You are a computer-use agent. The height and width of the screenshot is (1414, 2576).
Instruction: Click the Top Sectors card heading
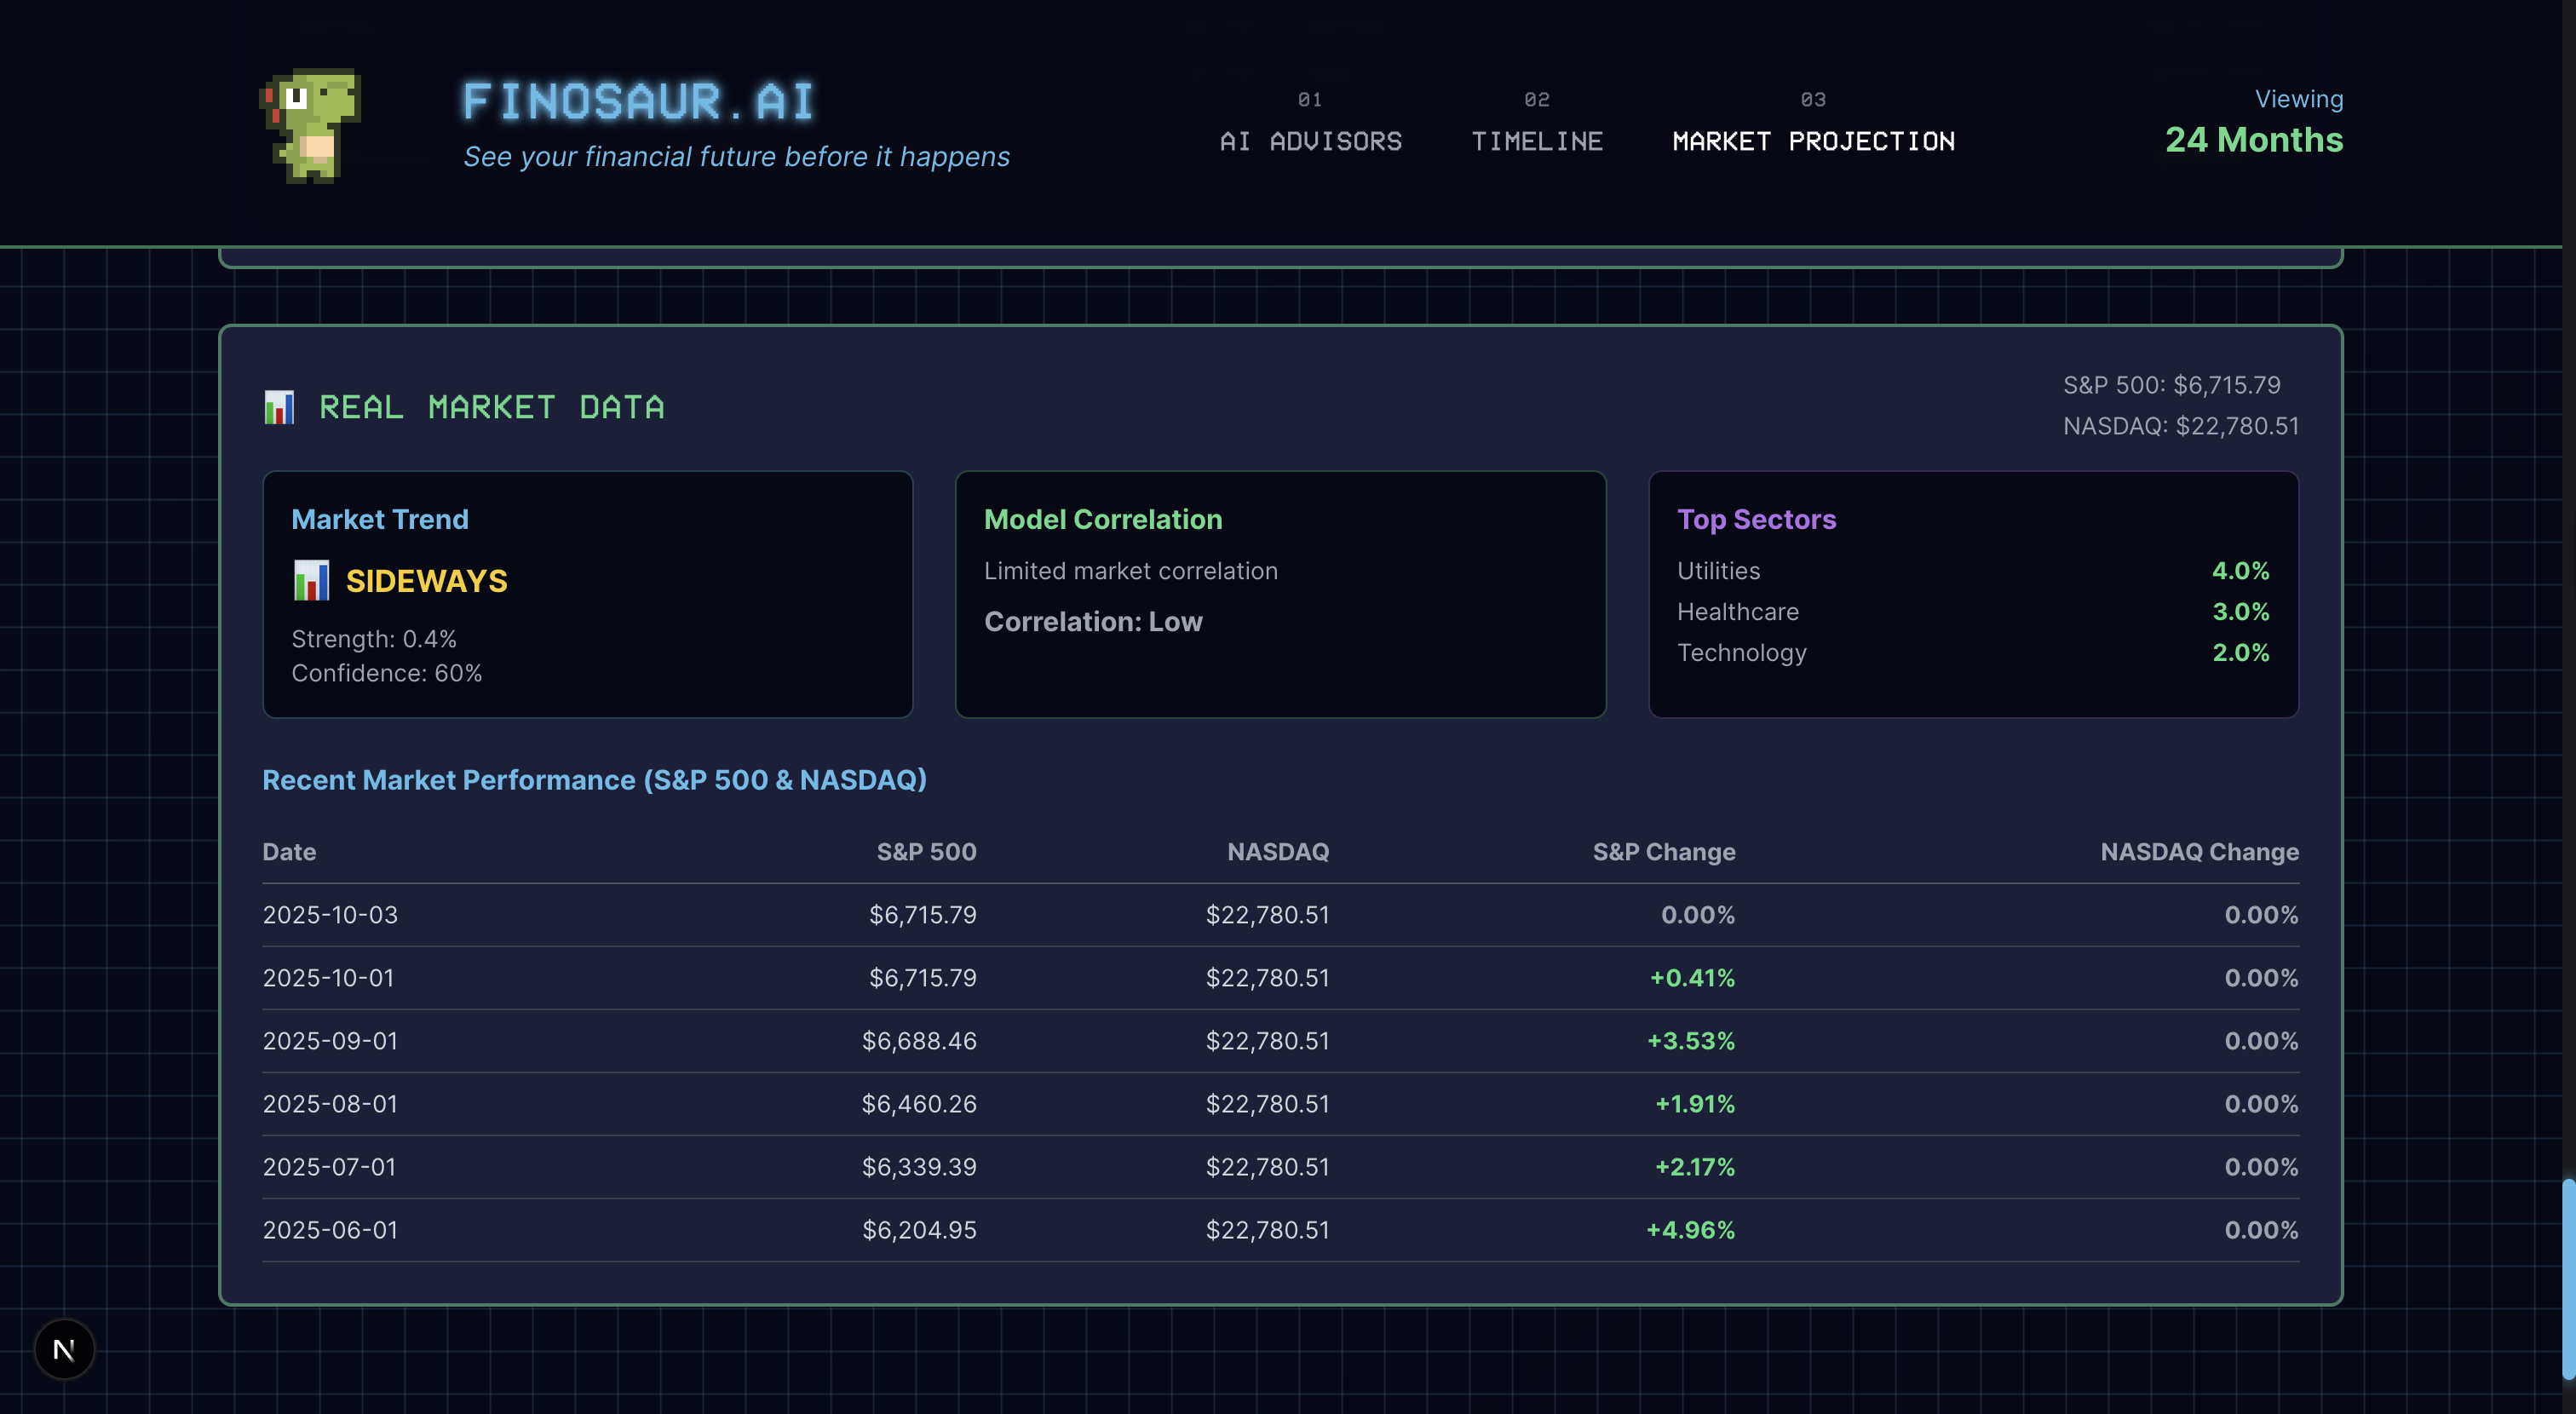point(1756,519)
